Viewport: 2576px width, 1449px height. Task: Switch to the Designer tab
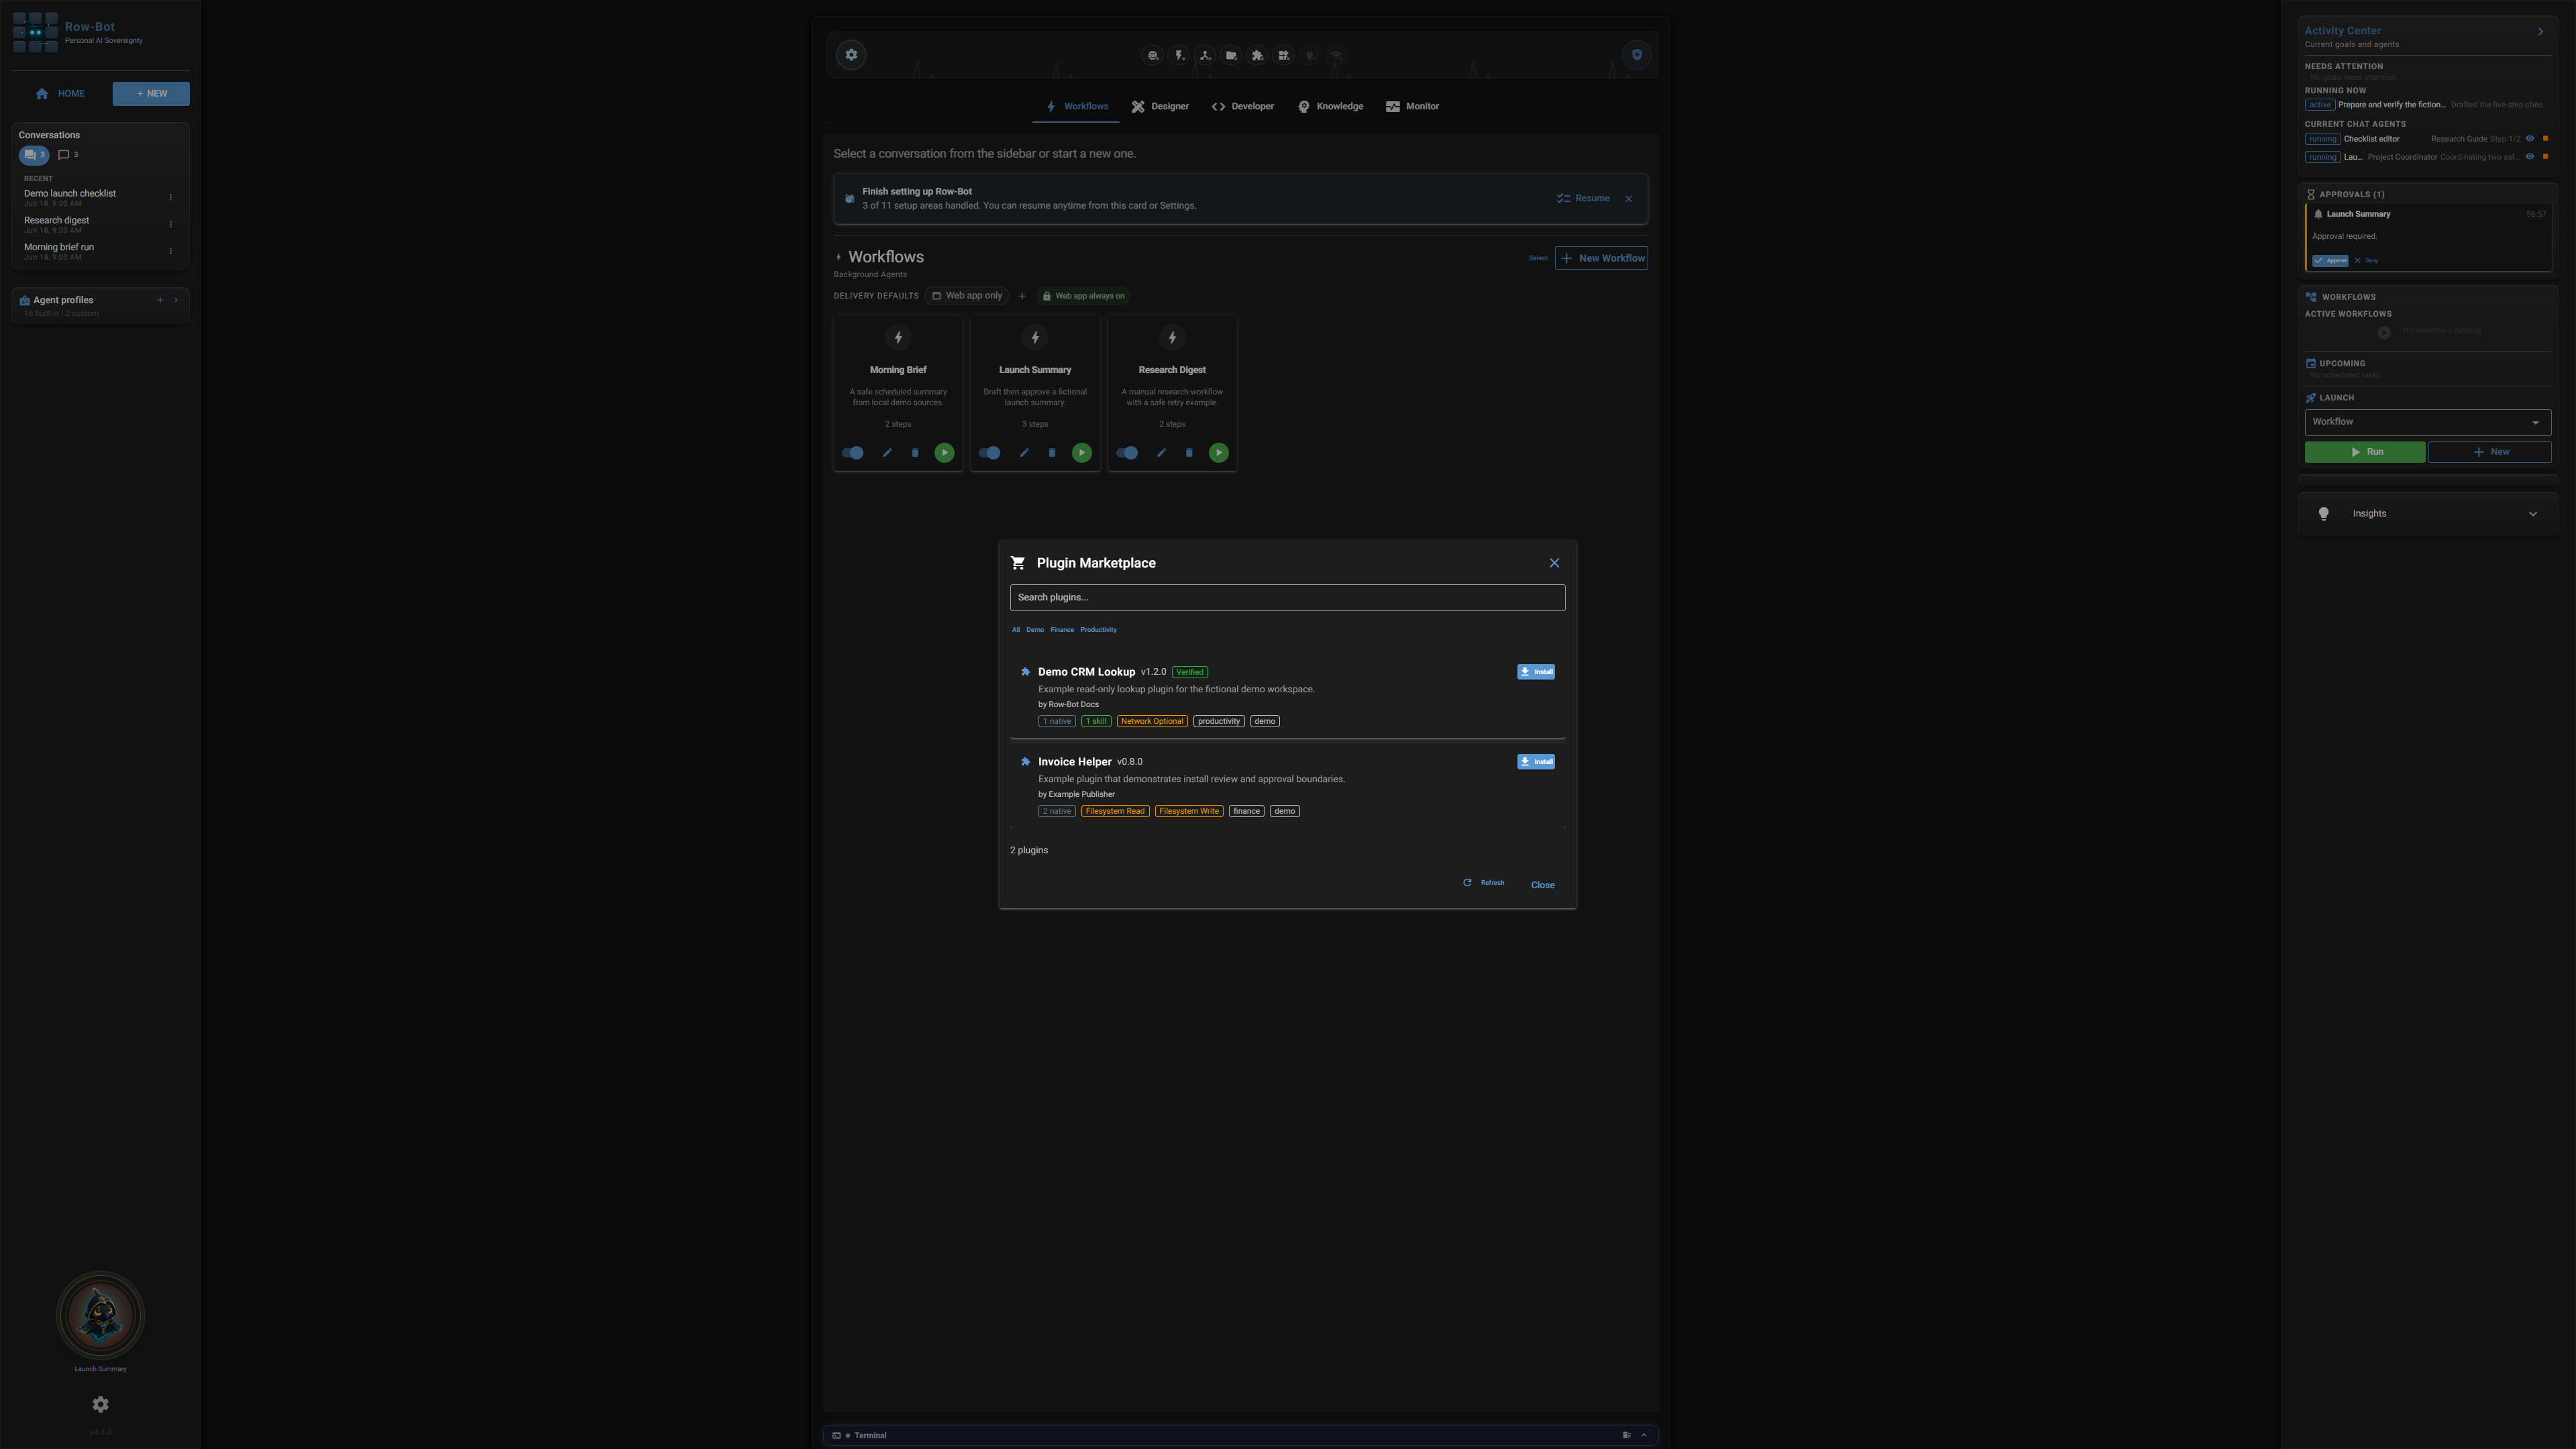(x=1160, y=106)
